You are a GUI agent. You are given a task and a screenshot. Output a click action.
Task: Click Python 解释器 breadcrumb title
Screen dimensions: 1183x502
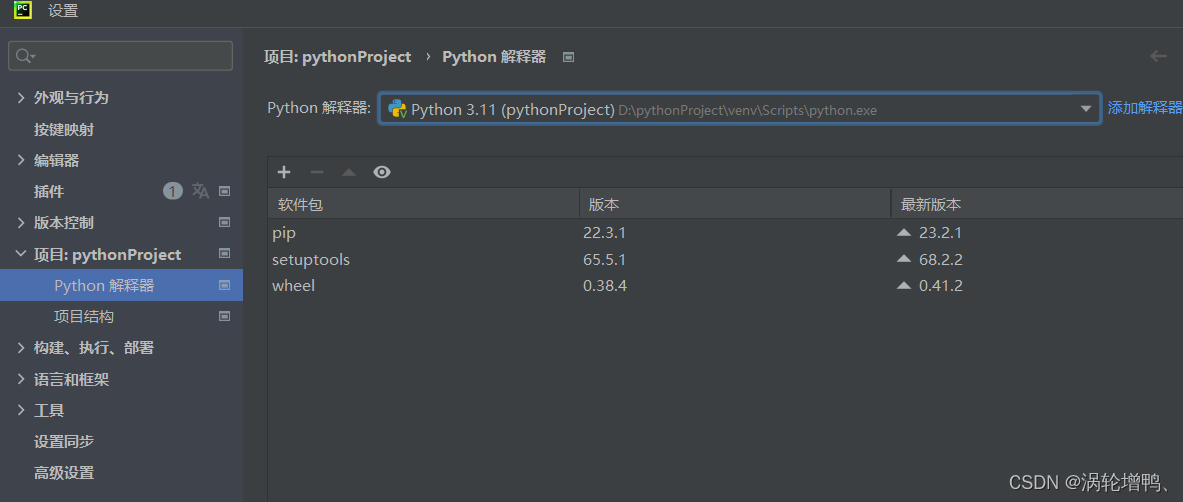tap(494, 57)
